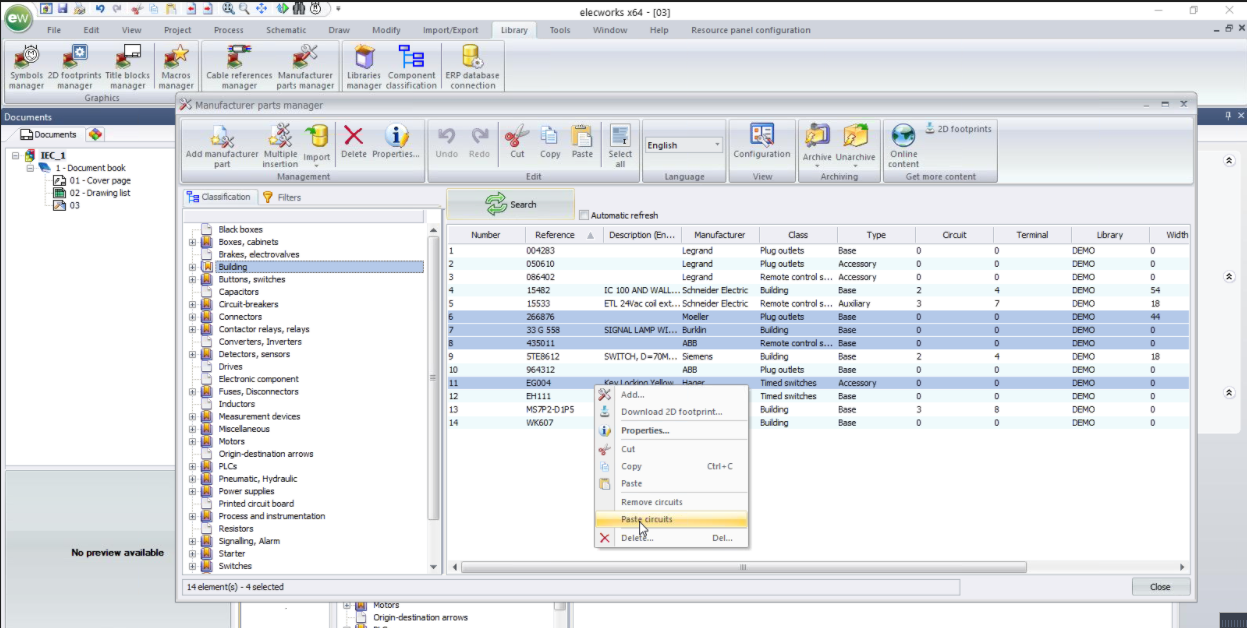
Task: Open Cable references manager
Action: (239, 66)
